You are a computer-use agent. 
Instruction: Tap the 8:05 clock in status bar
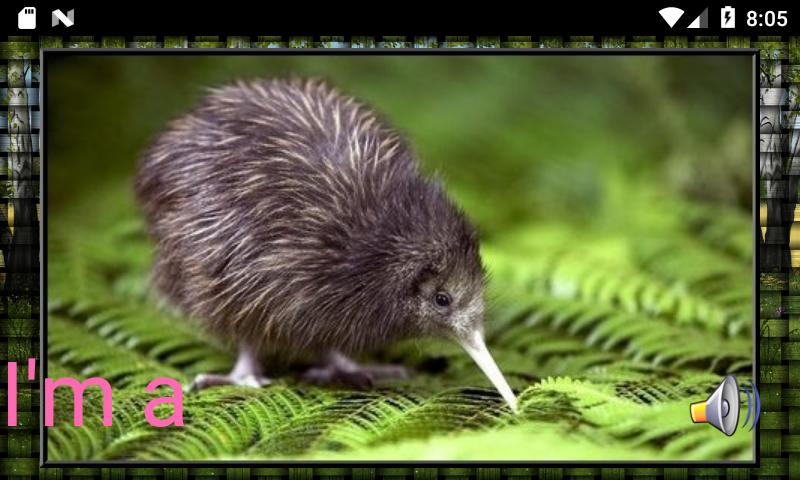tap(766, 19)
